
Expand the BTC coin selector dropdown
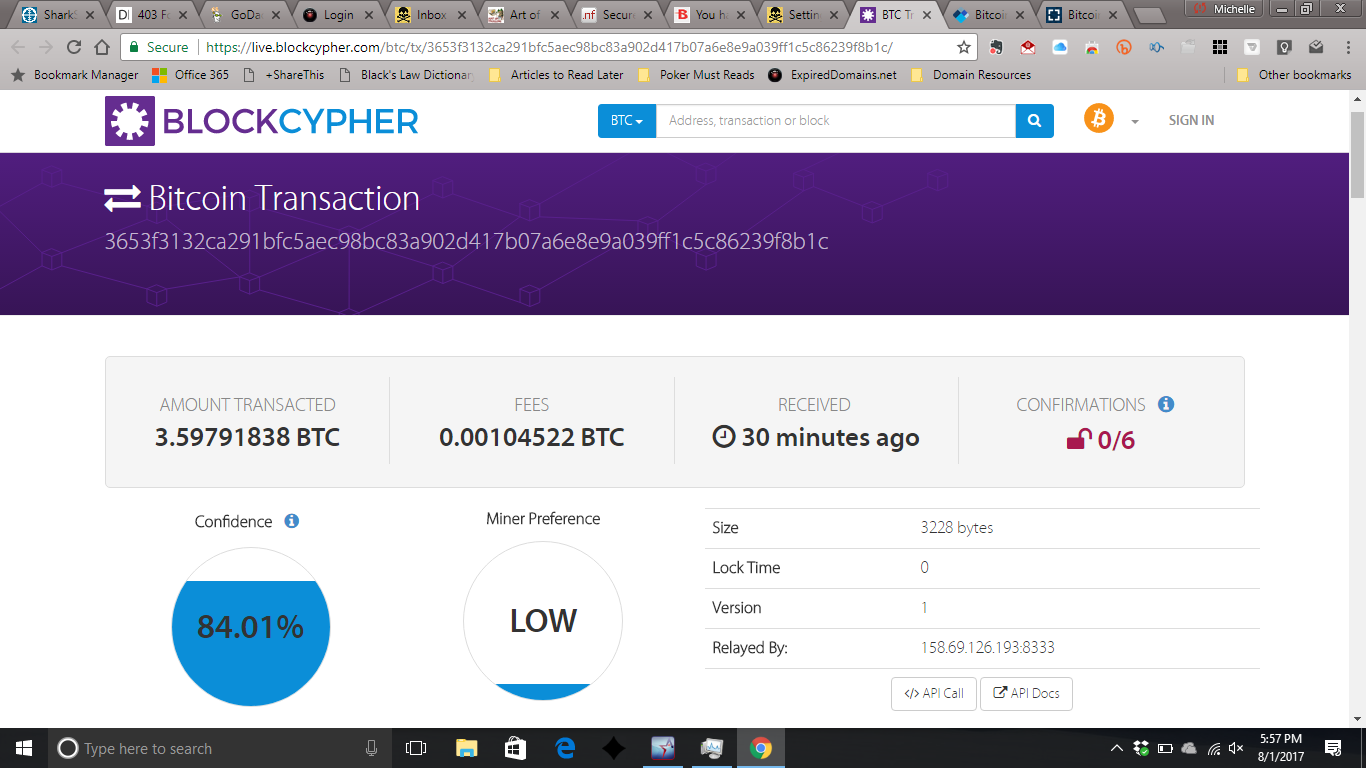pos(627,121)
